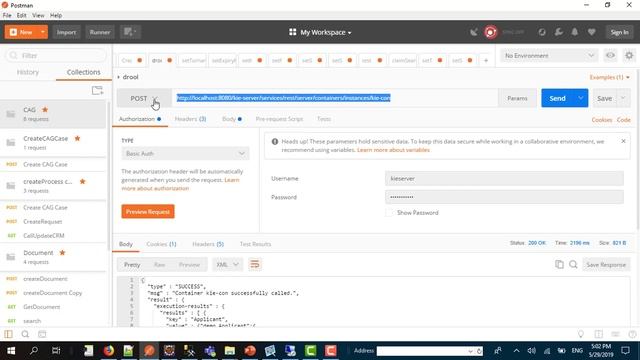Open notifications bell icon
Viewport: 640px width, 360px height.
click(x=575, y=32)
